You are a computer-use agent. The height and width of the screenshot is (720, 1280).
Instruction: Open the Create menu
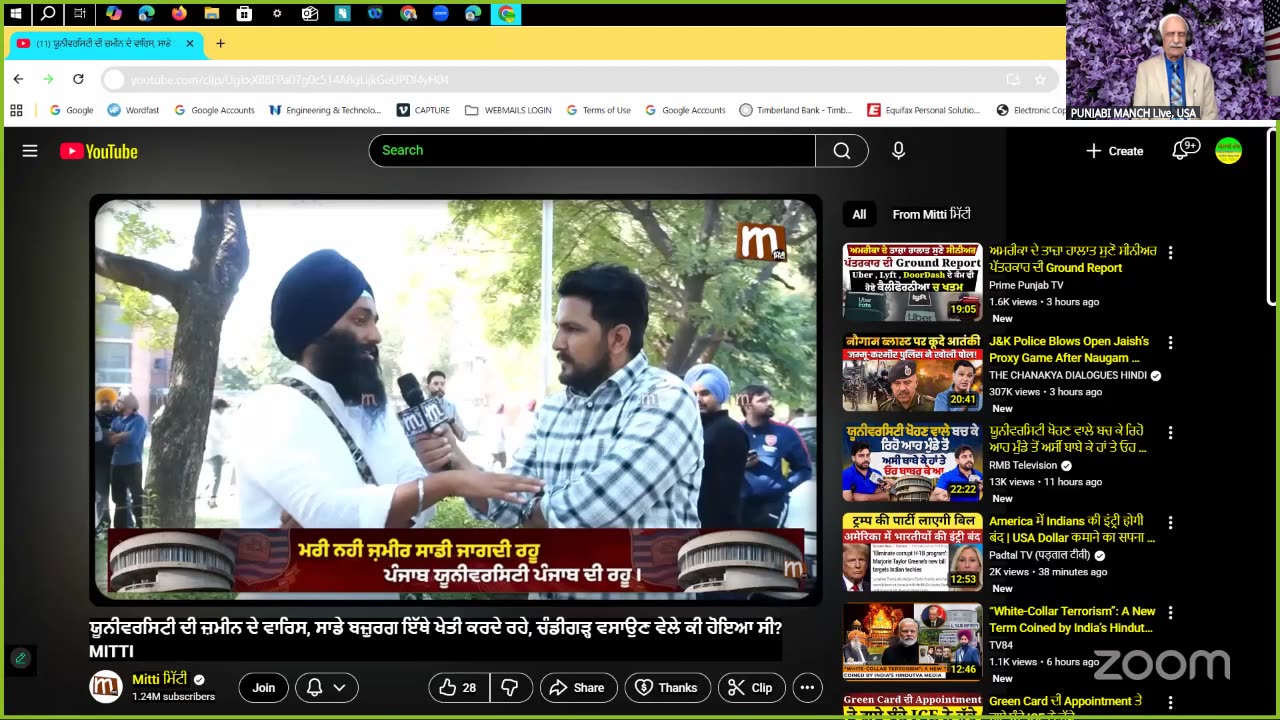point(1114,151)
